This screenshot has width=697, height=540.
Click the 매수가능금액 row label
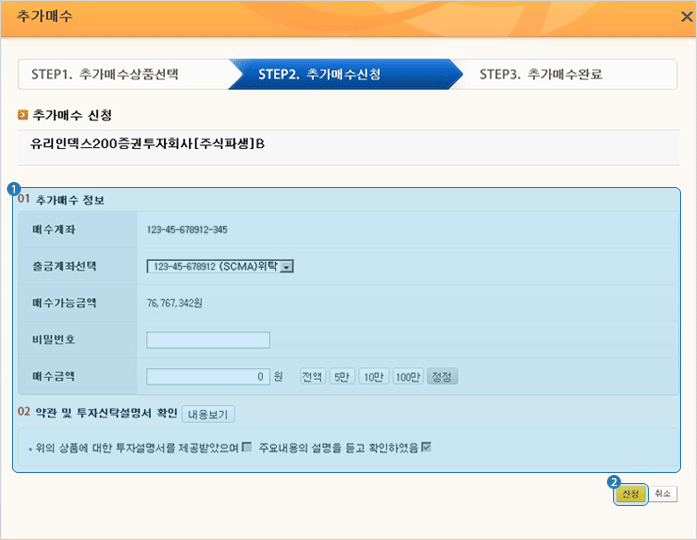[64, 303]
